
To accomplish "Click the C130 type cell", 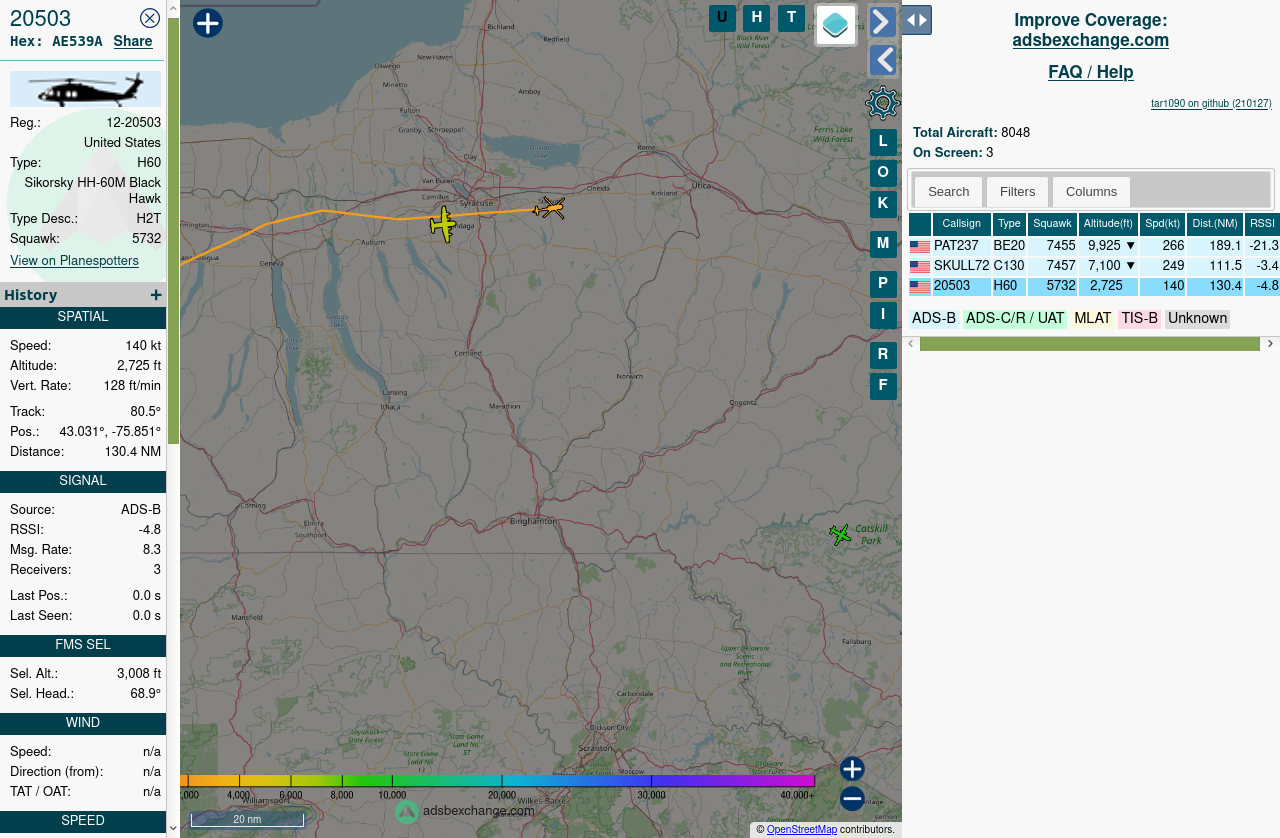I will [x=1009, y=266].
